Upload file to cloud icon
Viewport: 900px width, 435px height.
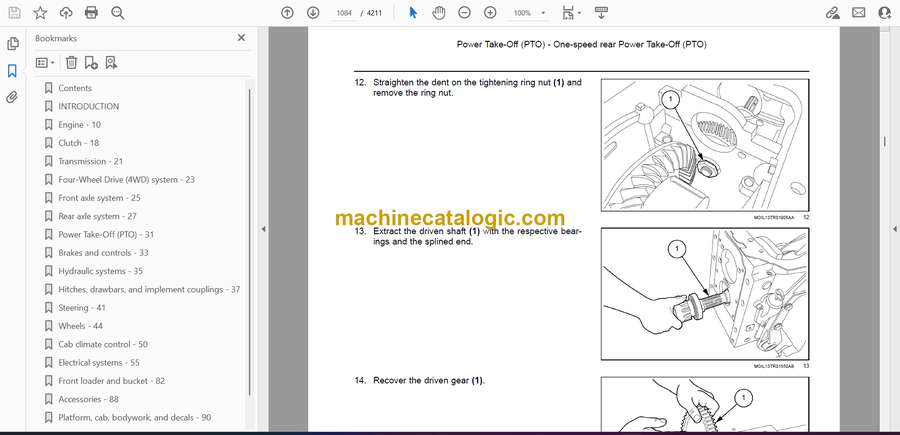click(x=66, y=13)
